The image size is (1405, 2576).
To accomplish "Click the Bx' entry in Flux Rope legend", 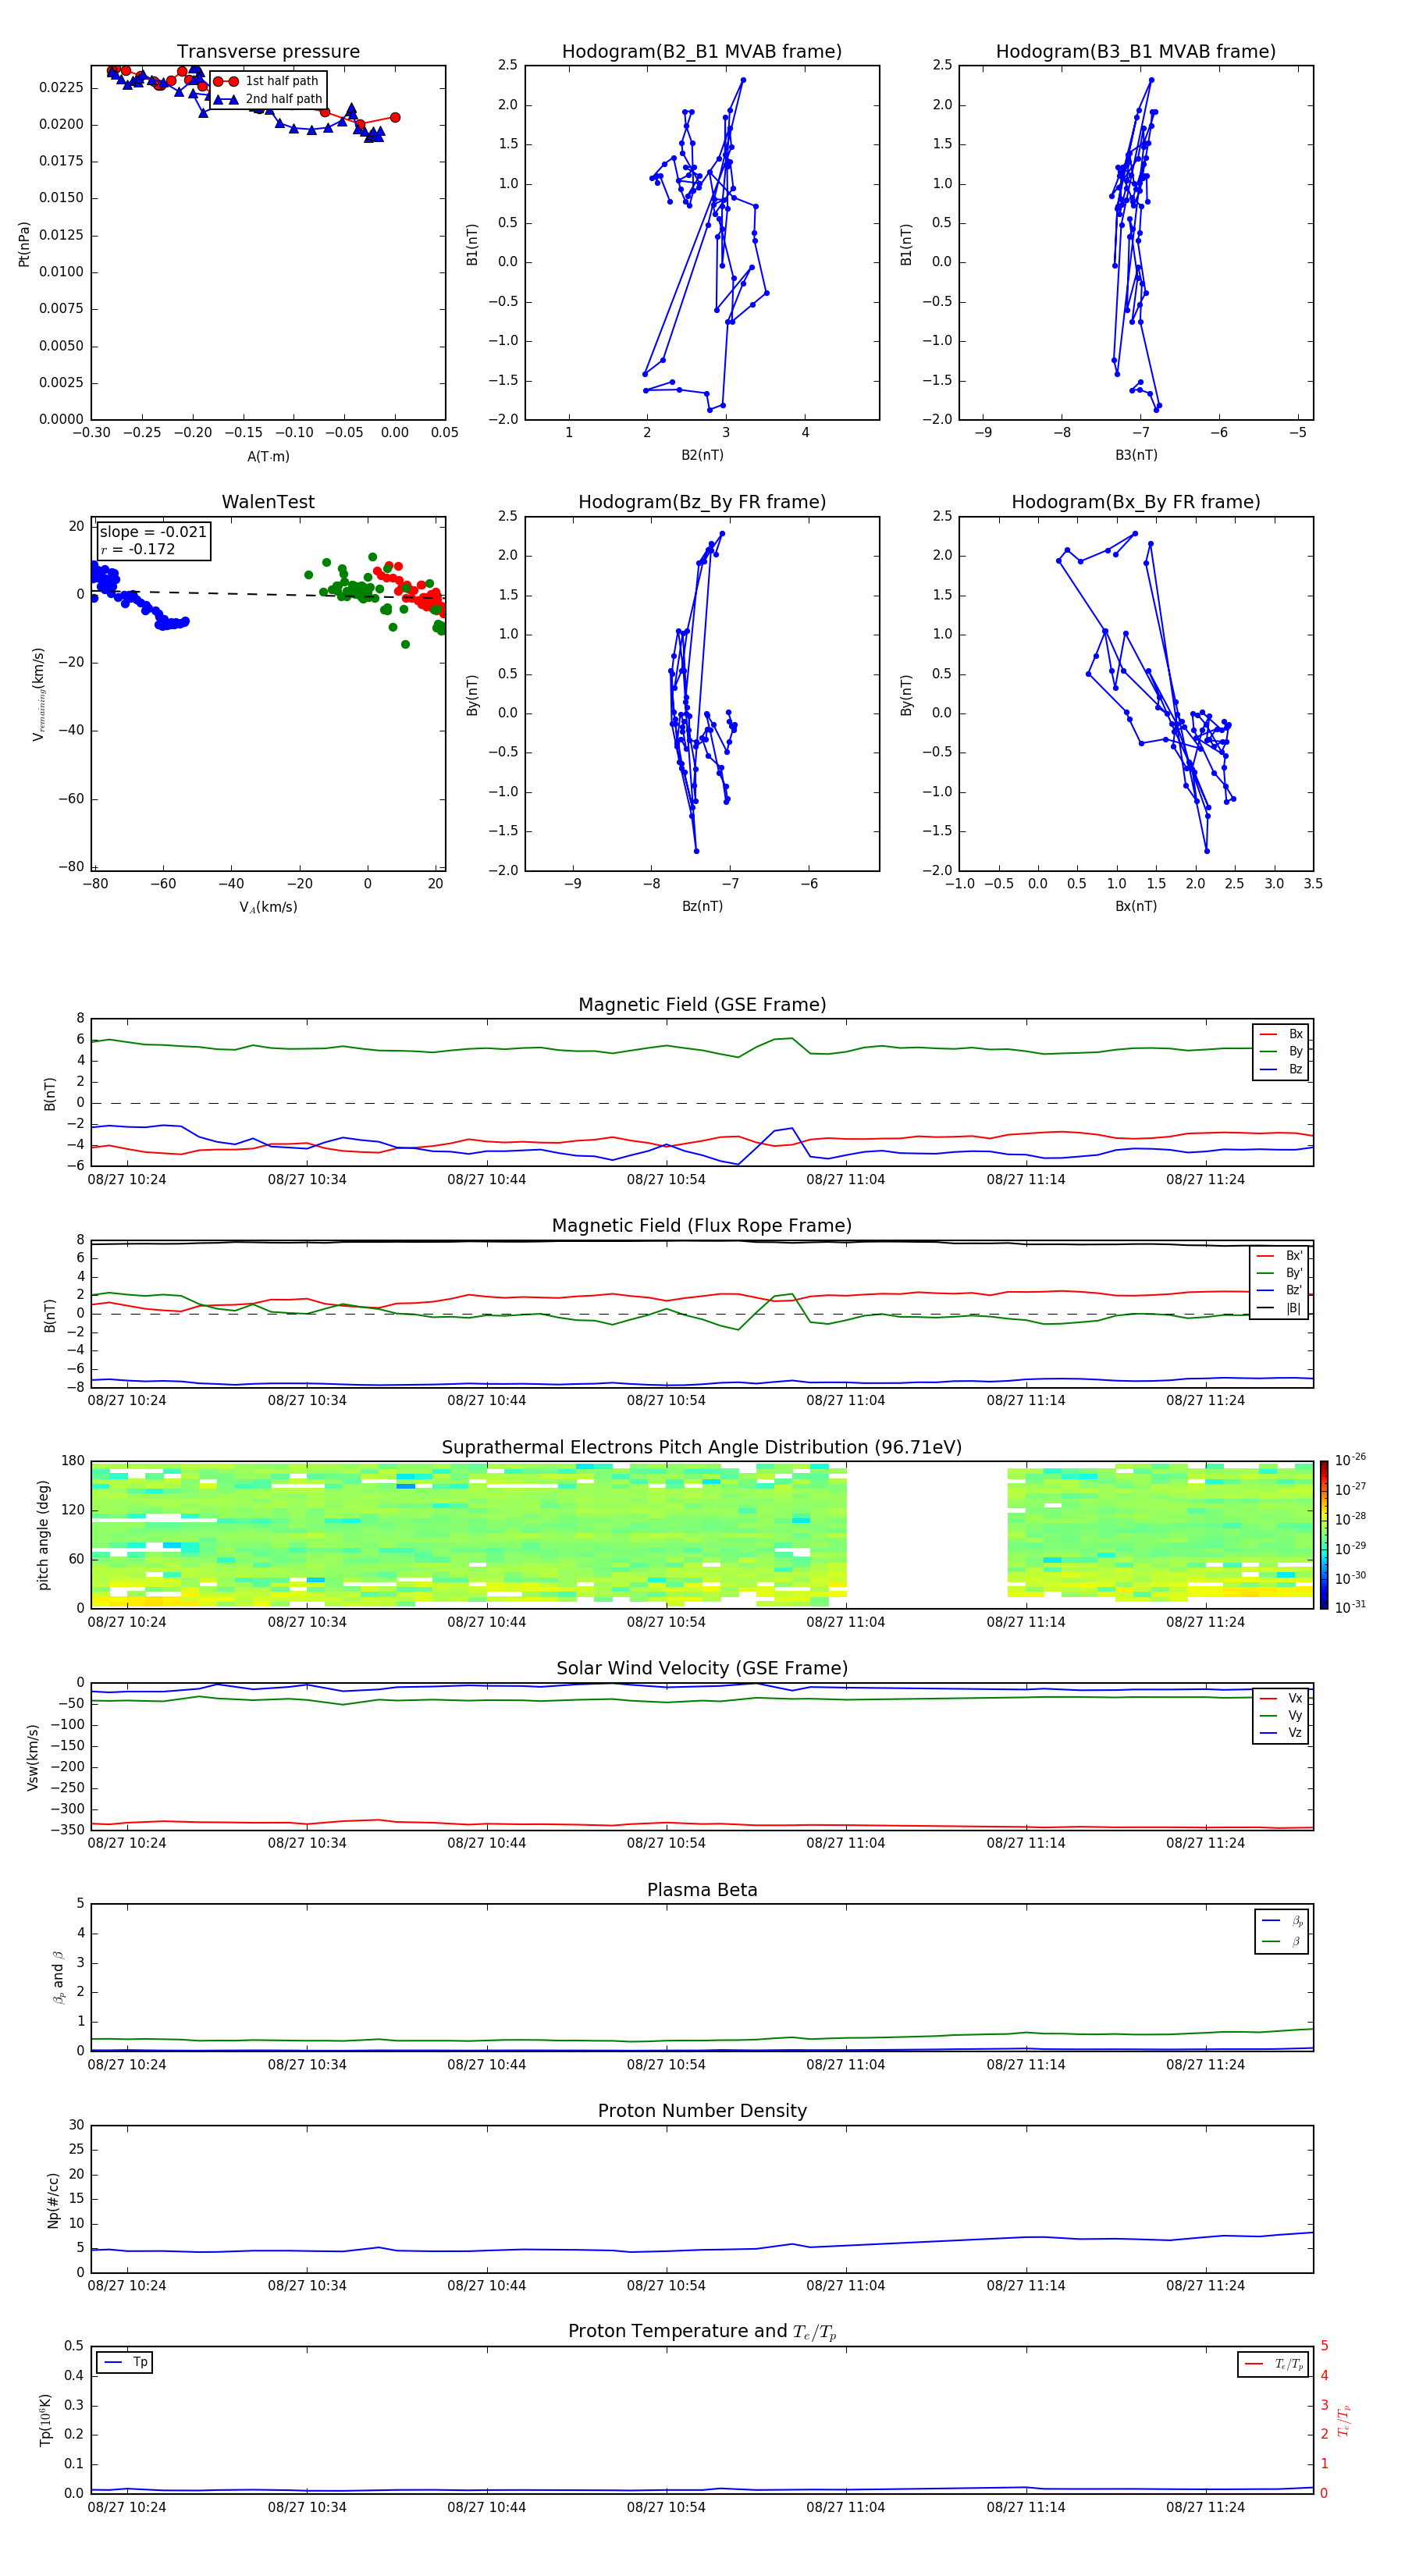I will [1280, 1256].
